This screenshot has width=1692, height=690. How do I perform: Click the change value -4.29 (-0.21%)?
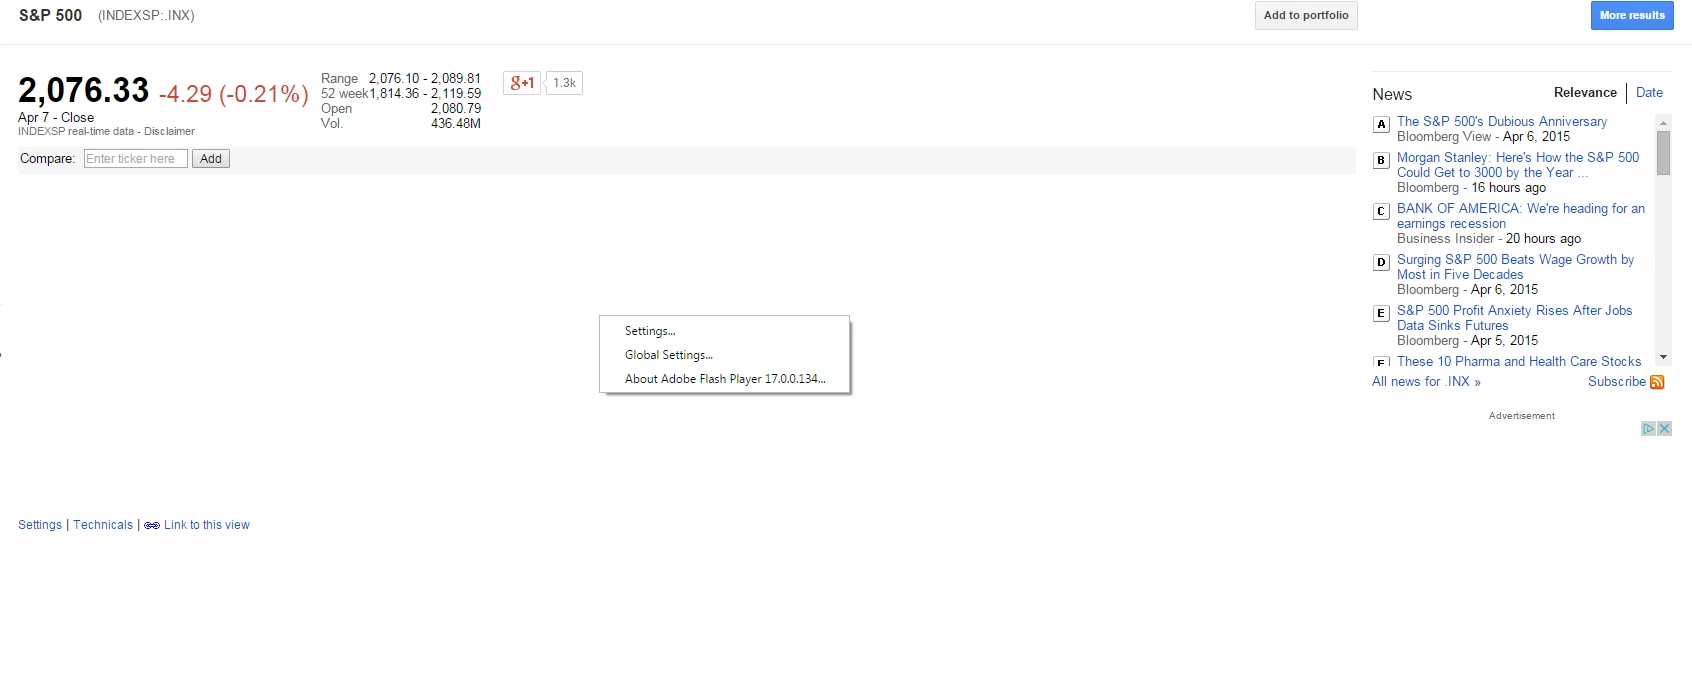(234, 94)
